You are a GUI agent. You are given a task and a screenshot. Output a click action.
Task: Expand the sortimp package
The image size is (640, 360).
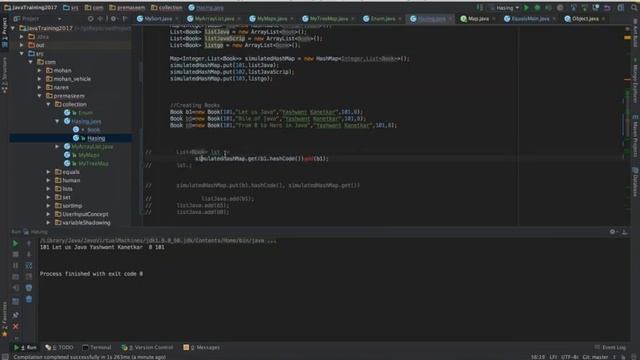[x=49, y=206]
